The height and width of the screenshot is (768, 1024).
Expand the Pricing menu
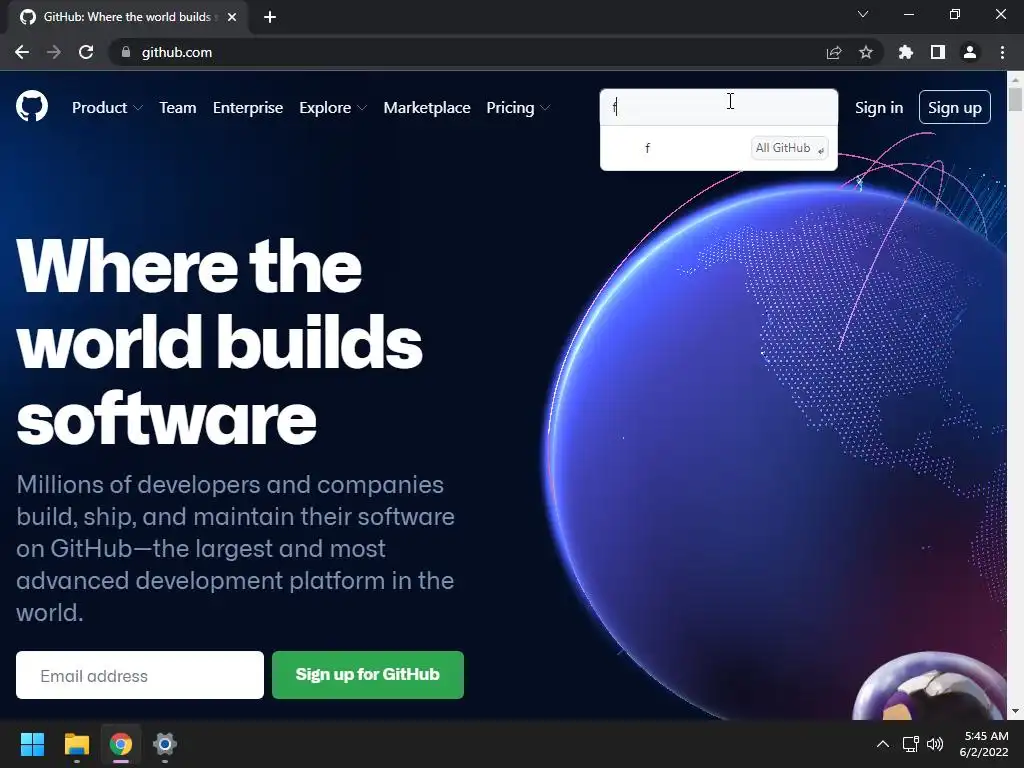(519, 108)
